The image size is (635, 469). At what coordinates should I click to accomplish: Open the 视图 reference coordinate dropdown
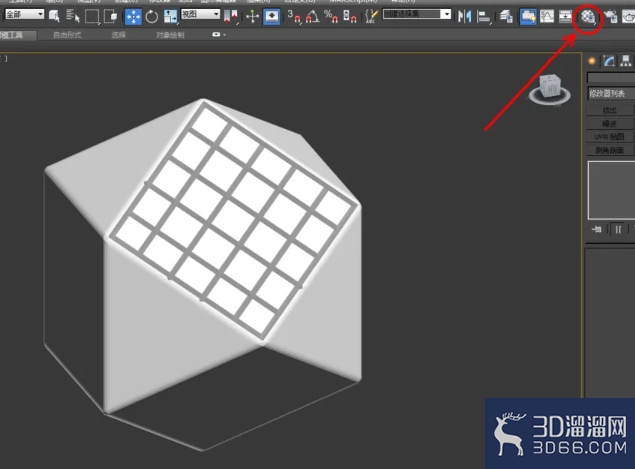[x=200, y=15]
